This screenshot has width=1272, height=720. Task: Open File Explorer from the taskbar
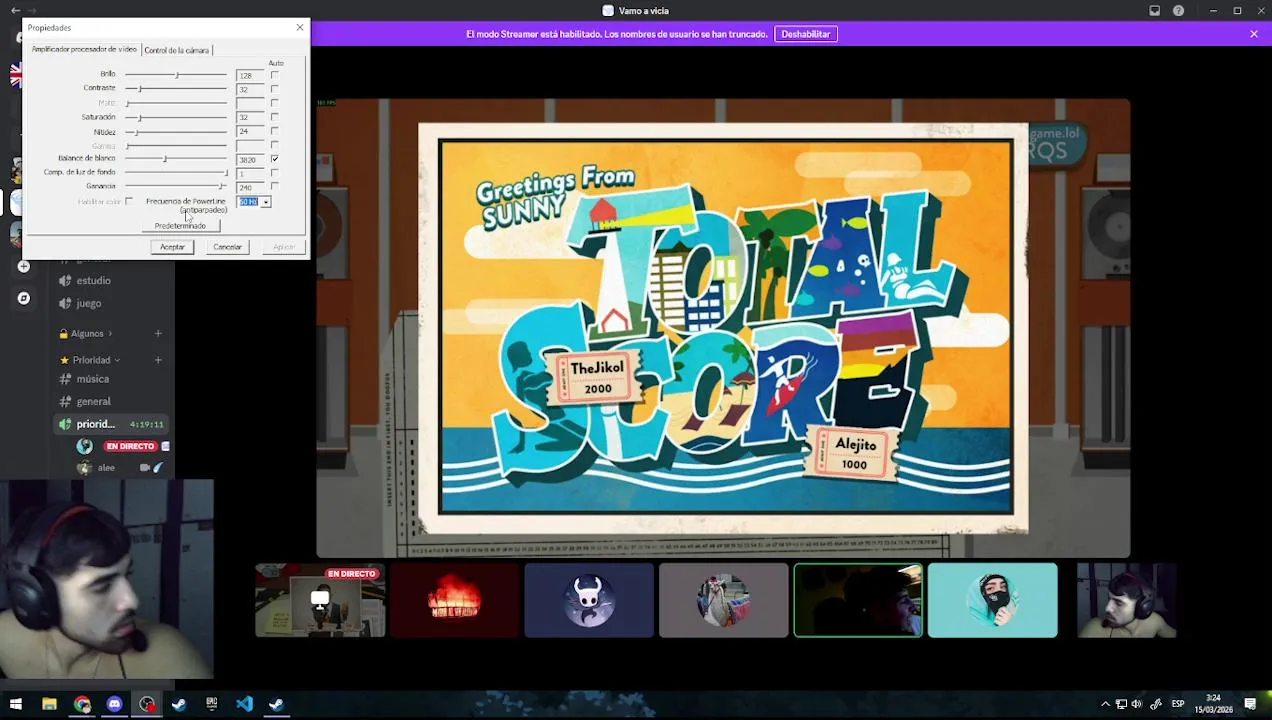point(49,704)
